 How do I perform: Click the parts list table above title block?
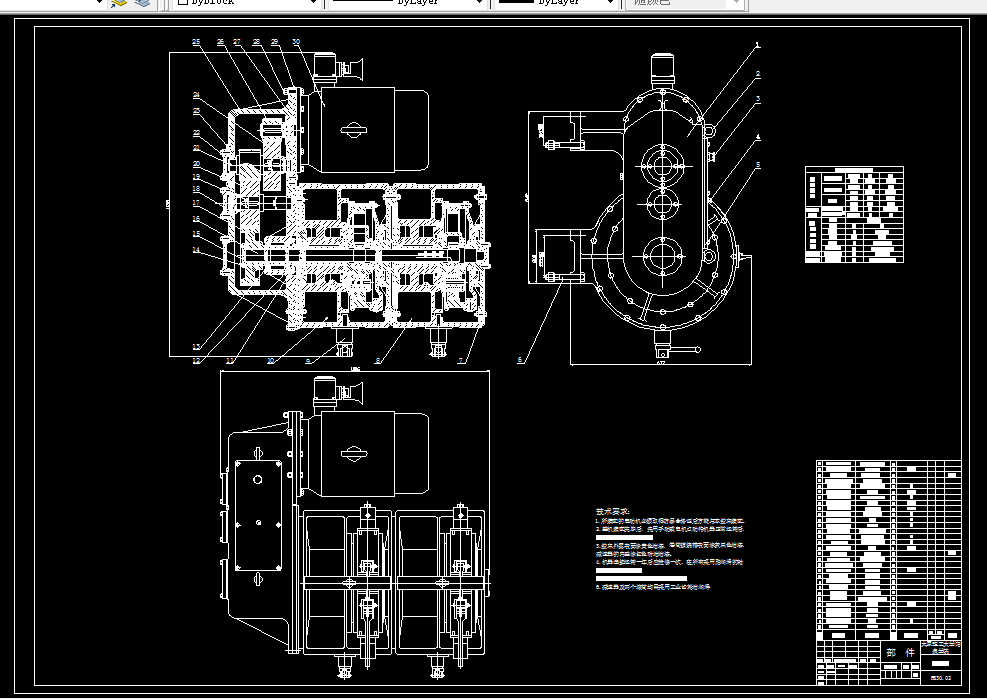(x=889, y=550)
